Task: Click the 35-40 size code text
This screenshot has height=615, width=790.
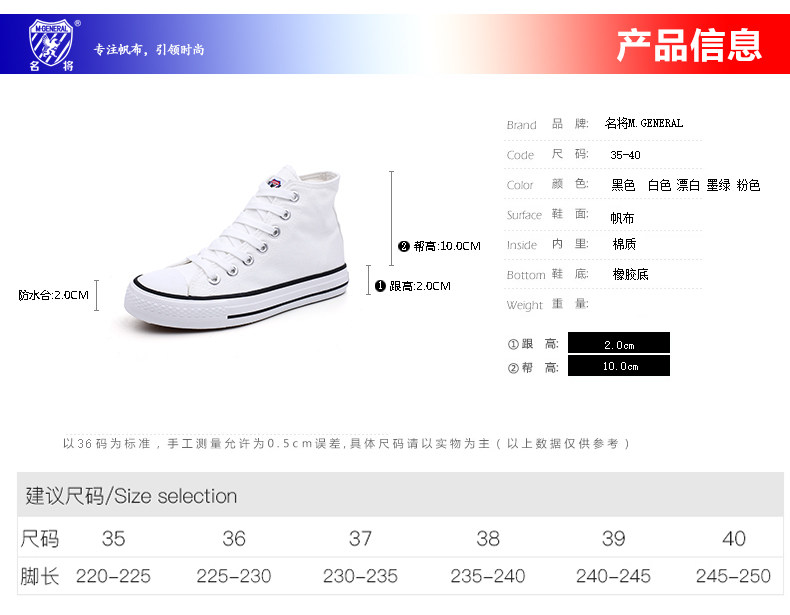Action: point(625,155)
